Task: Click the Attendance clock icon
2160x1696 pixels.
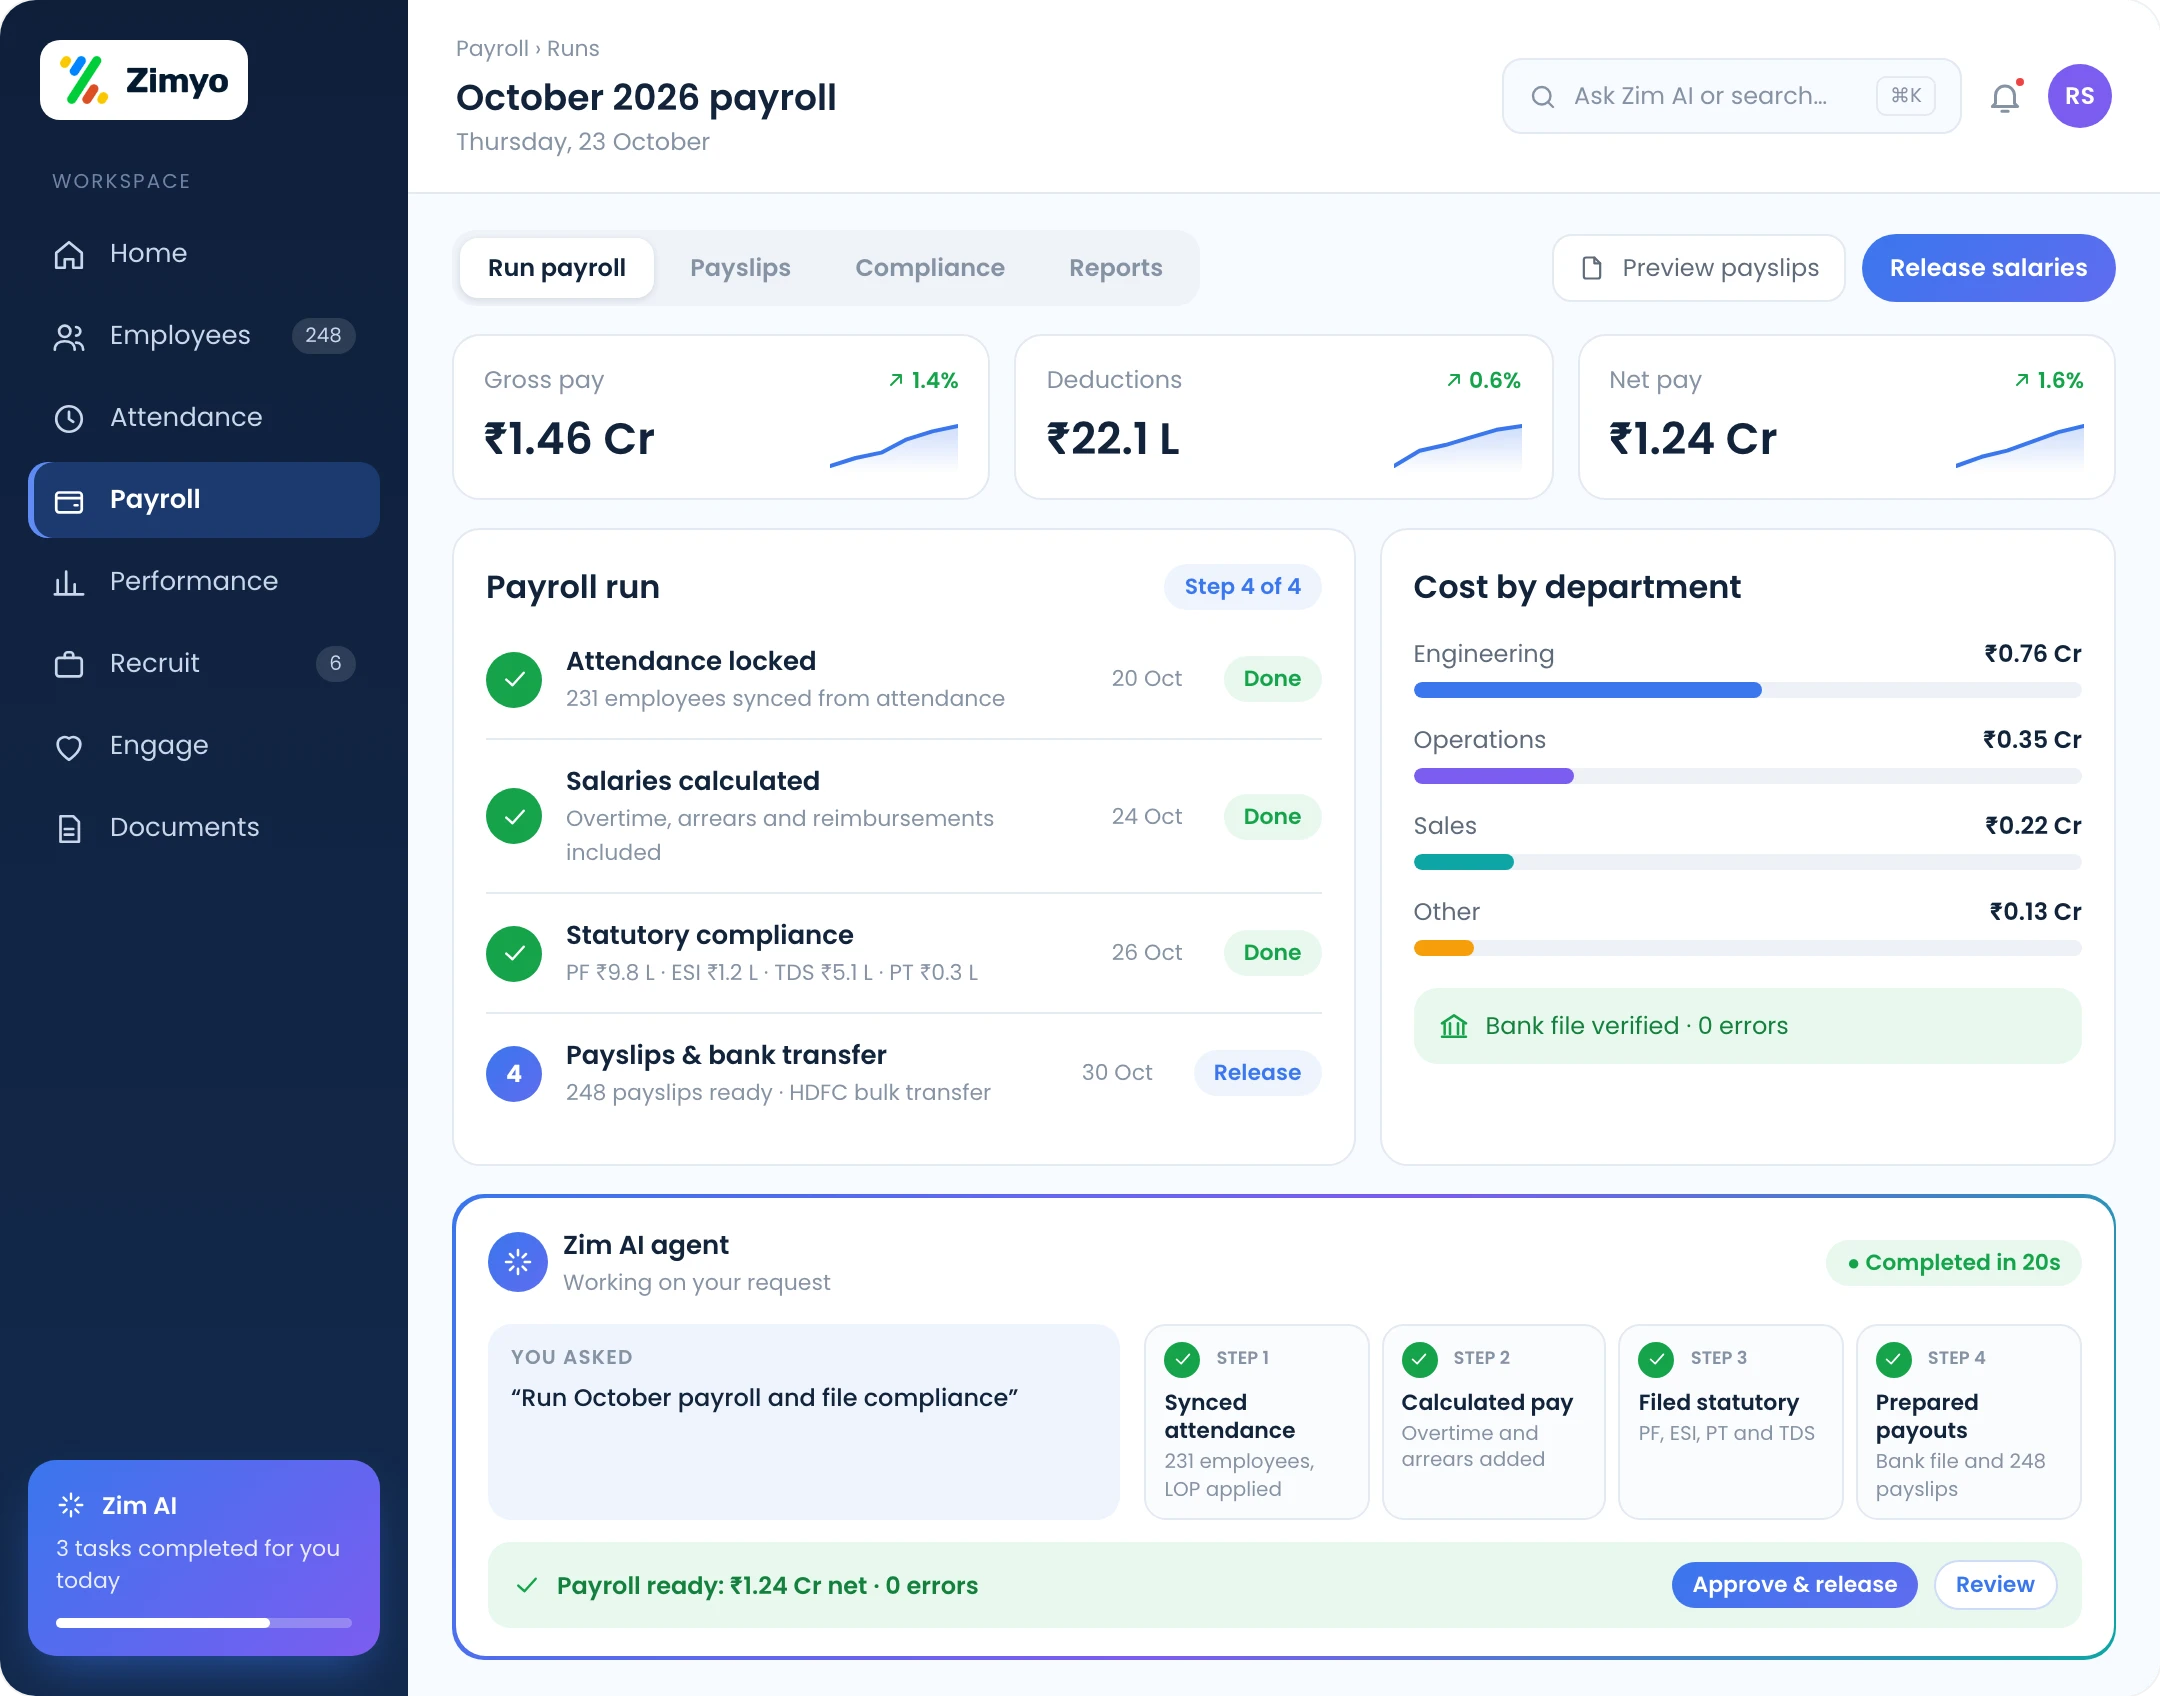Action: 69,418
